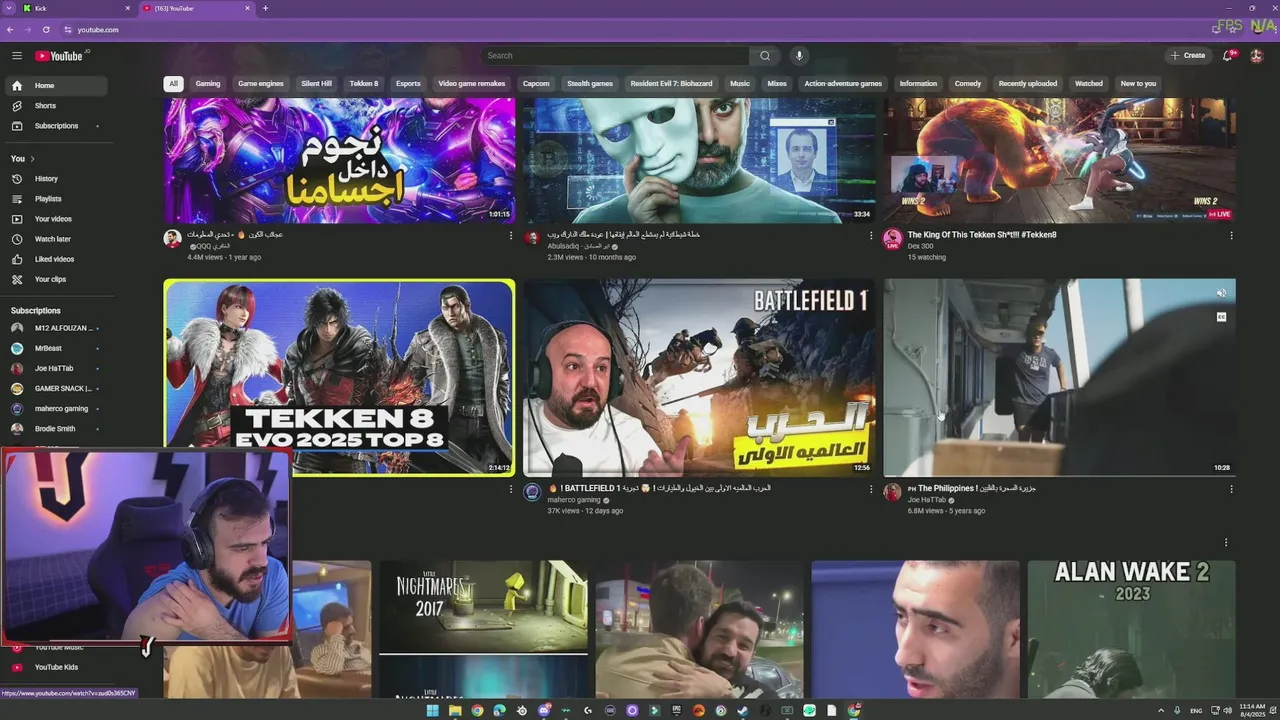This screenshot has width=1280, height=720.
Task: Open Steam from taskbar
Action: (x=742, y=711)
